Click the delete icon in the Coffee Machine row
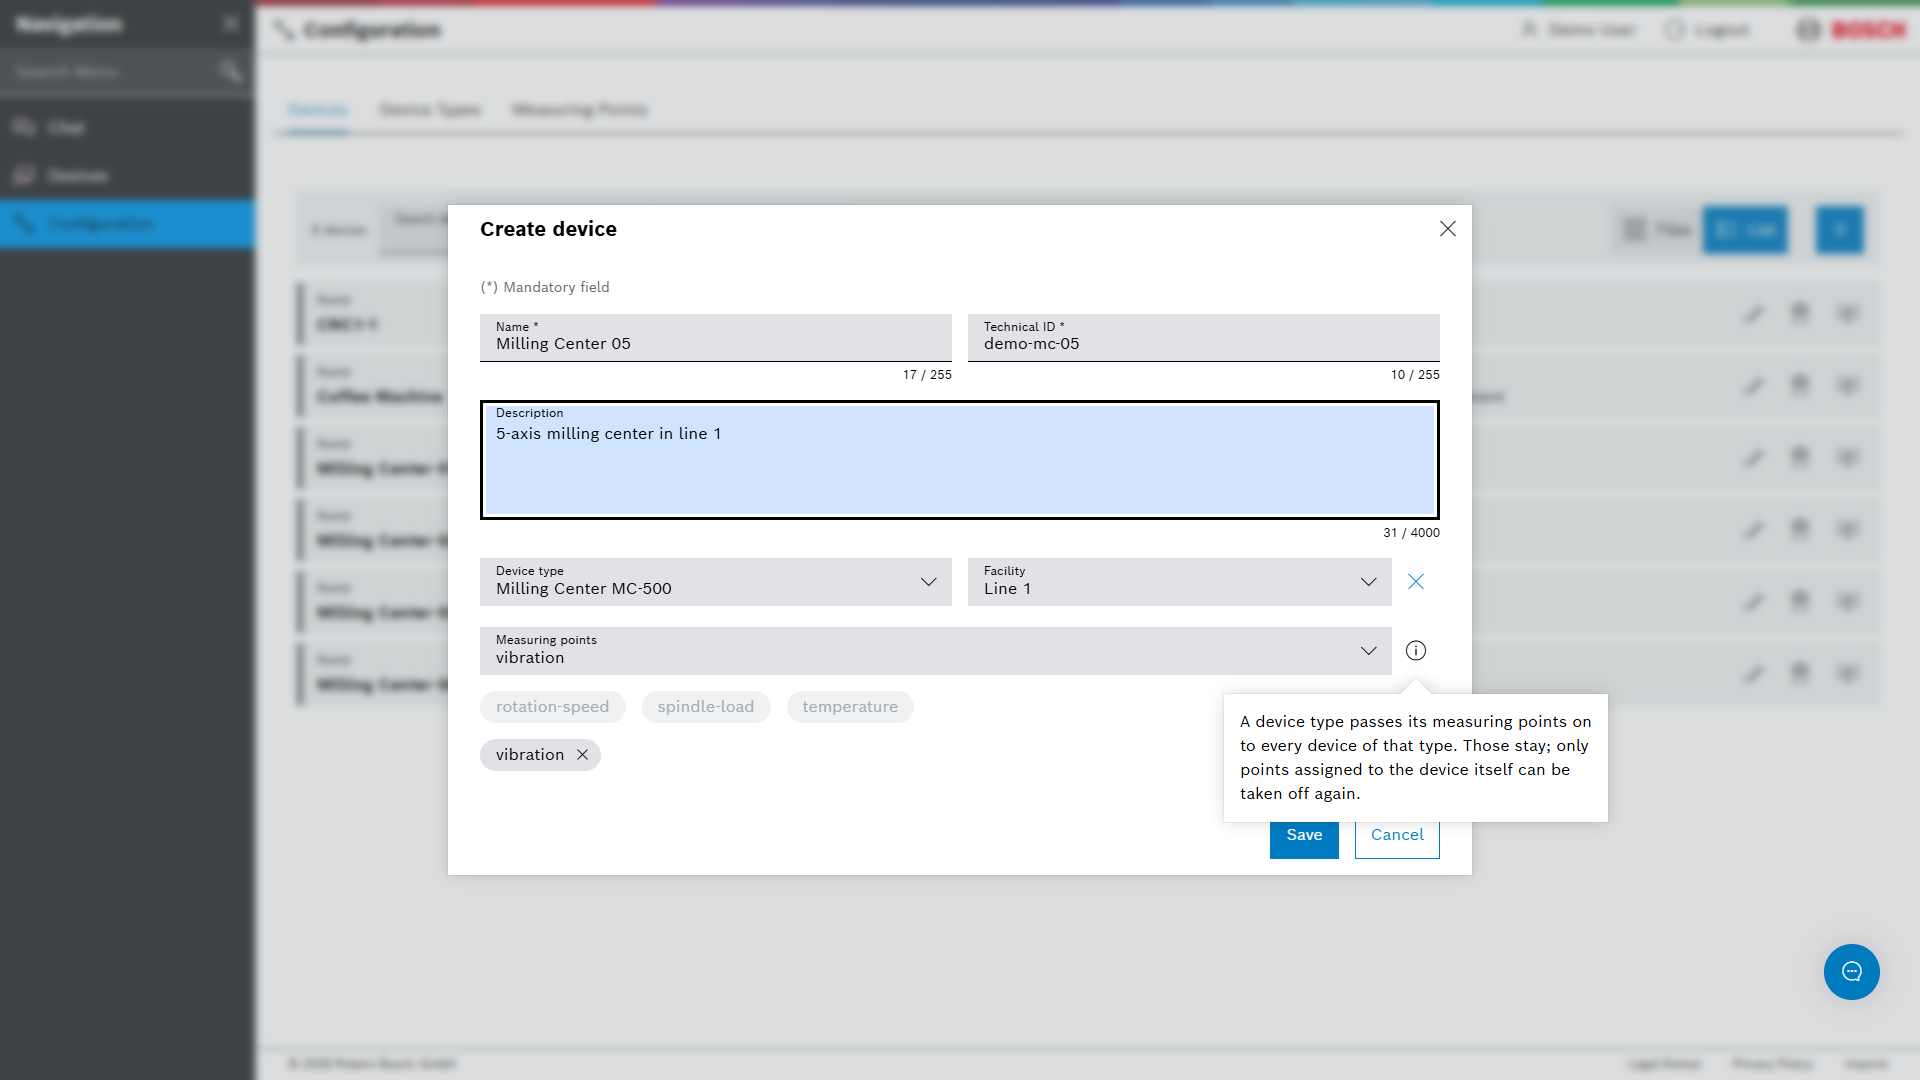 pos(1800,386)
